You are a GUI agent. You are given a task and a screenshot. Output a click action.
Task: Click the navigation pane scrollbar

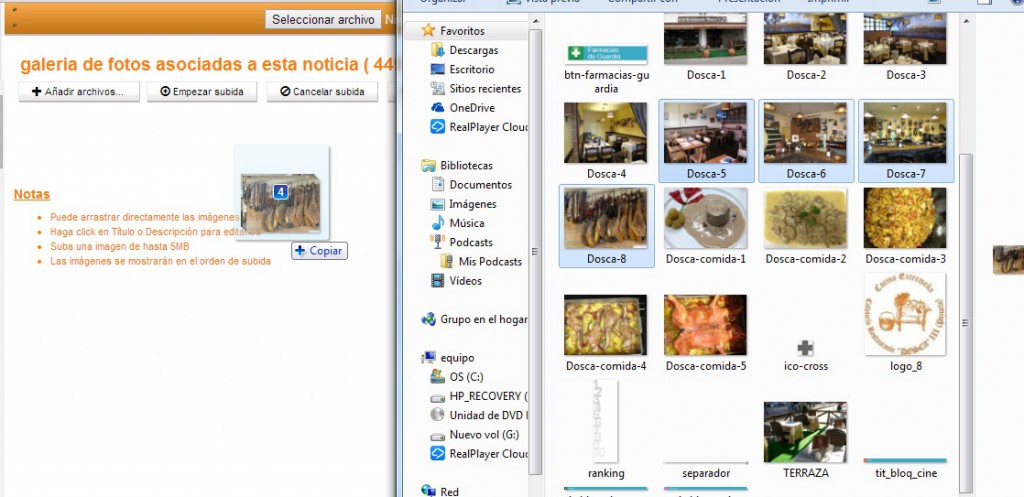point(535,251)
